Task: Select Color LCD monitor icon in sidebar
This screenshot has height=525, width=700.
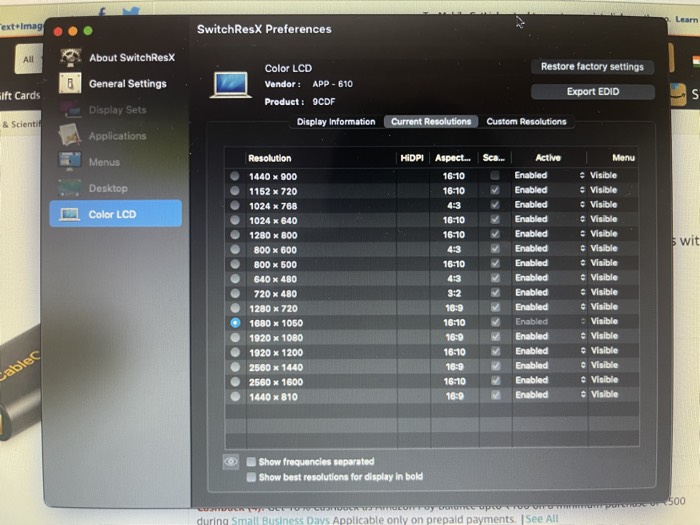Action: [x=70, y=214]
